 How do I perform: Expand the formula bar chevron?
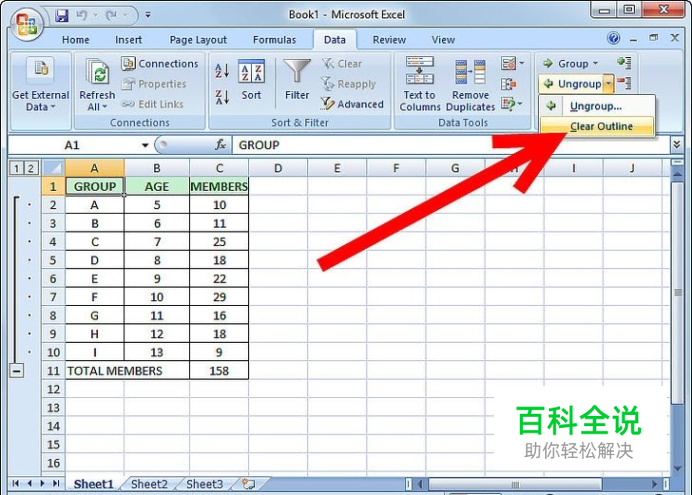(x=677, y=145)
